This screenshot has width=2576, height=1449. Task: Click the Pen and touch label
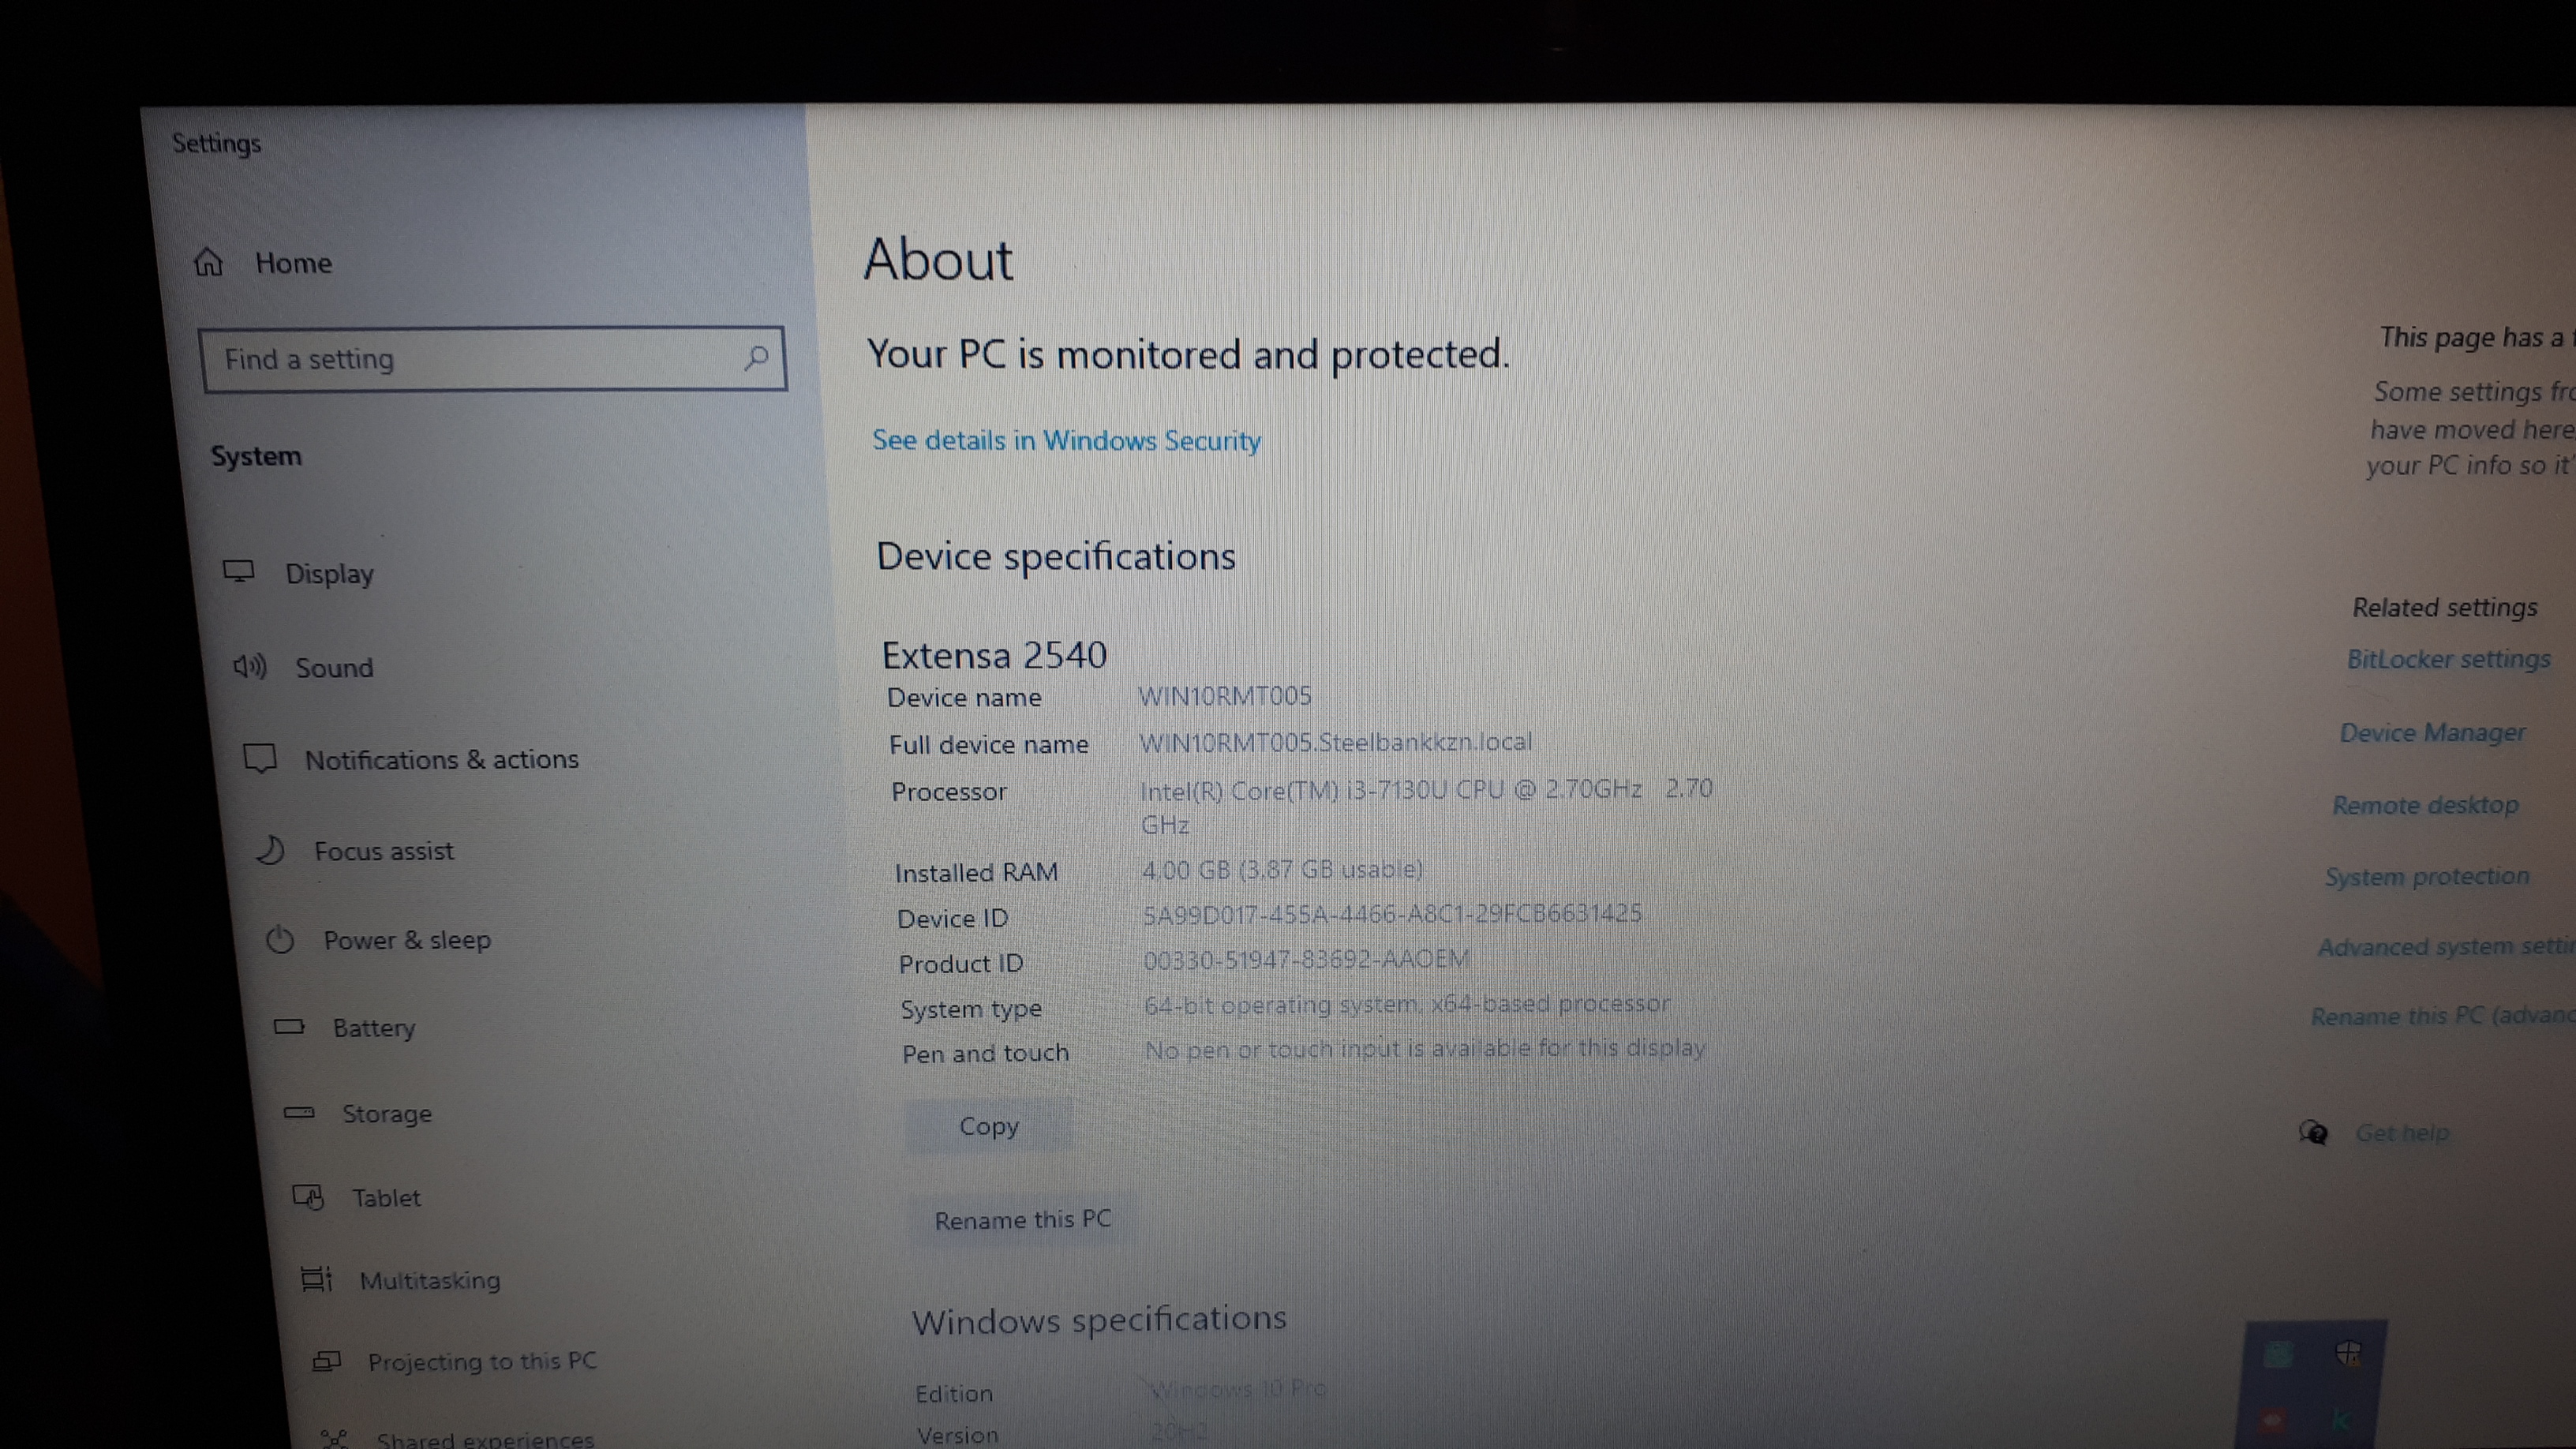coord(985,1053)
